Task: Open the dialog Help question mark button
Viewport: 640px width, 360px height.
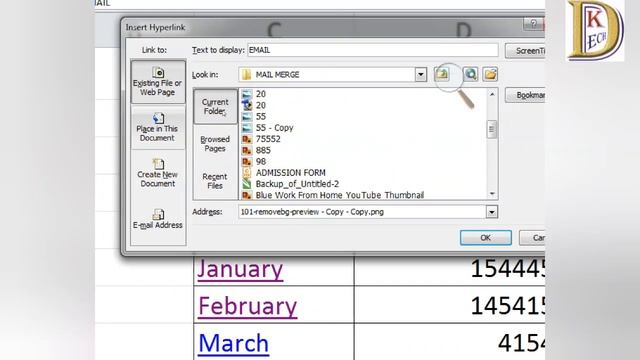Action: click(533, 24)
